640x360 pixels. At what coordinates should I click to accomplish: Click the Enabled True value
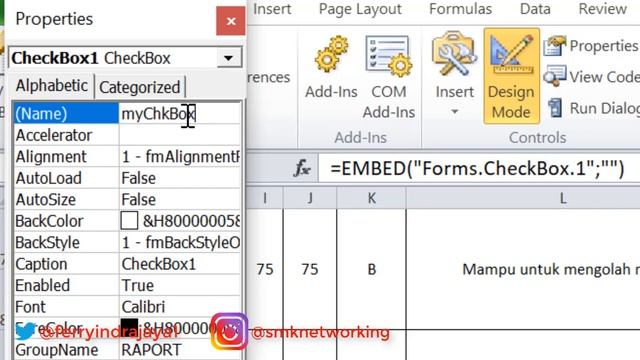(180, 285)
